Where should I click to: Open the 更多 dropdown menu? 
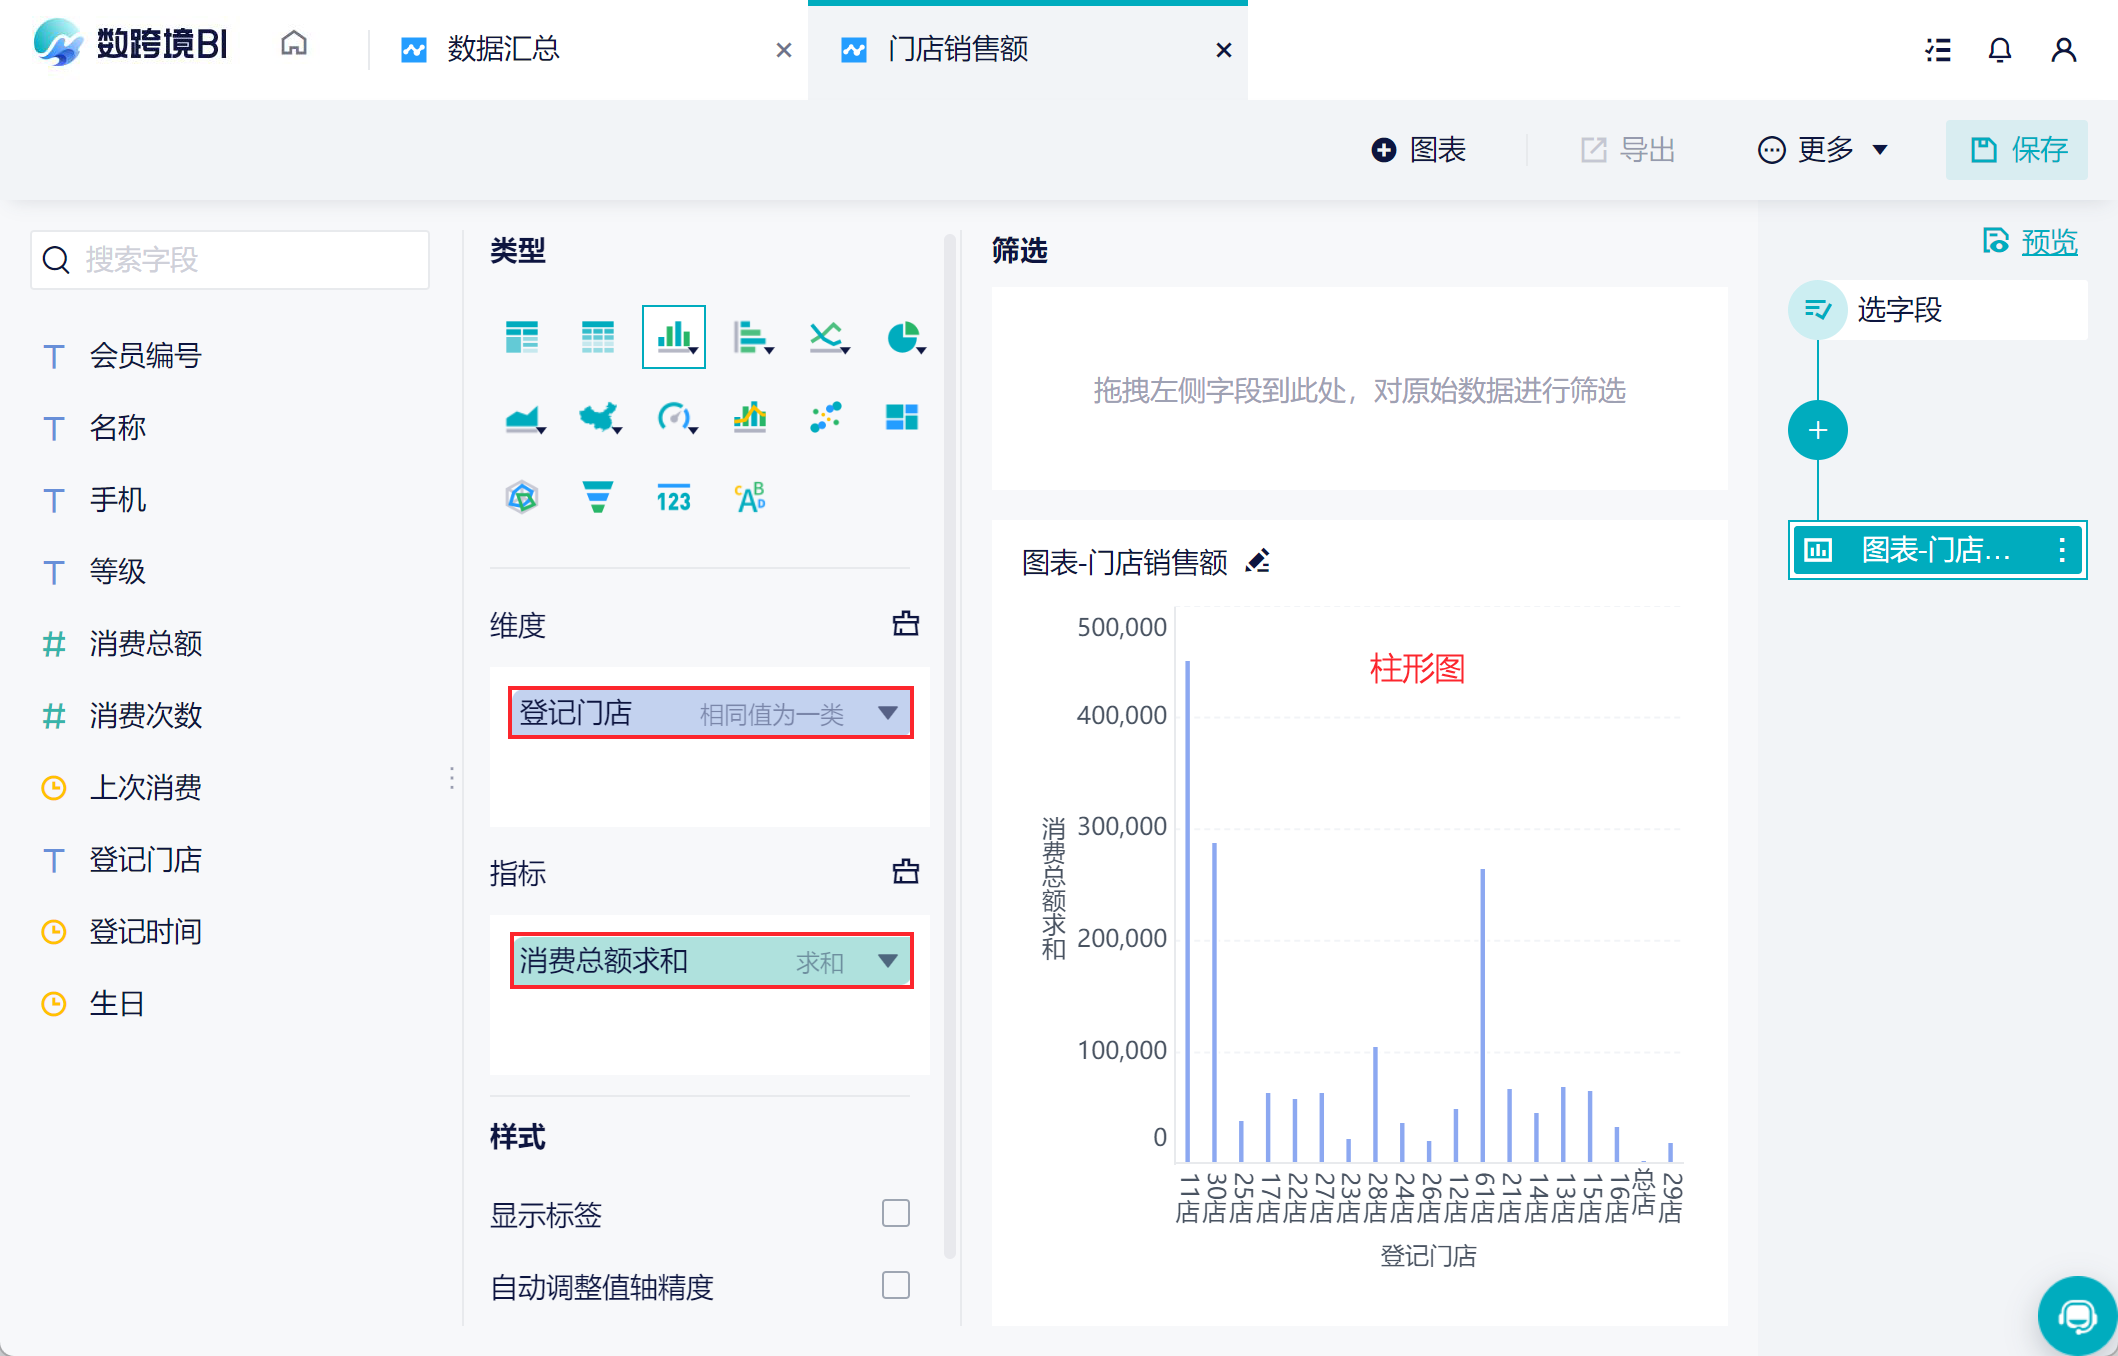[x=1823, y=150]
